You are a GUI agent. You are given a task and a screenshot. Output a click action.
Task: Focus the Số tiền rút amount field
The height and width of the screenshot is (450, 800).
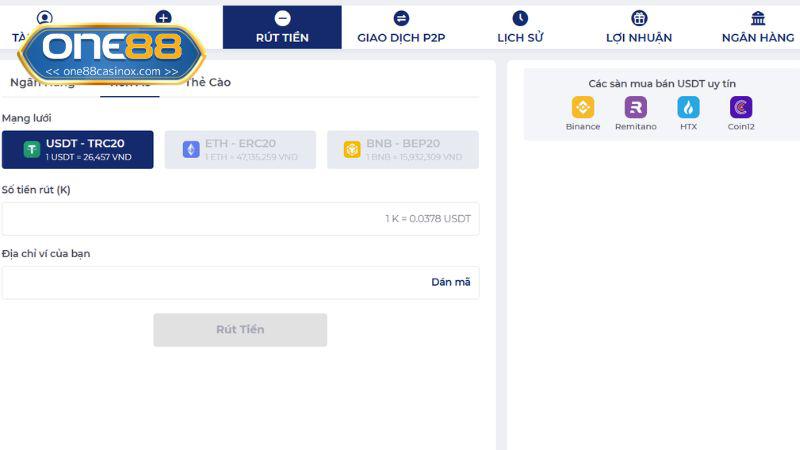click(190, 219)
